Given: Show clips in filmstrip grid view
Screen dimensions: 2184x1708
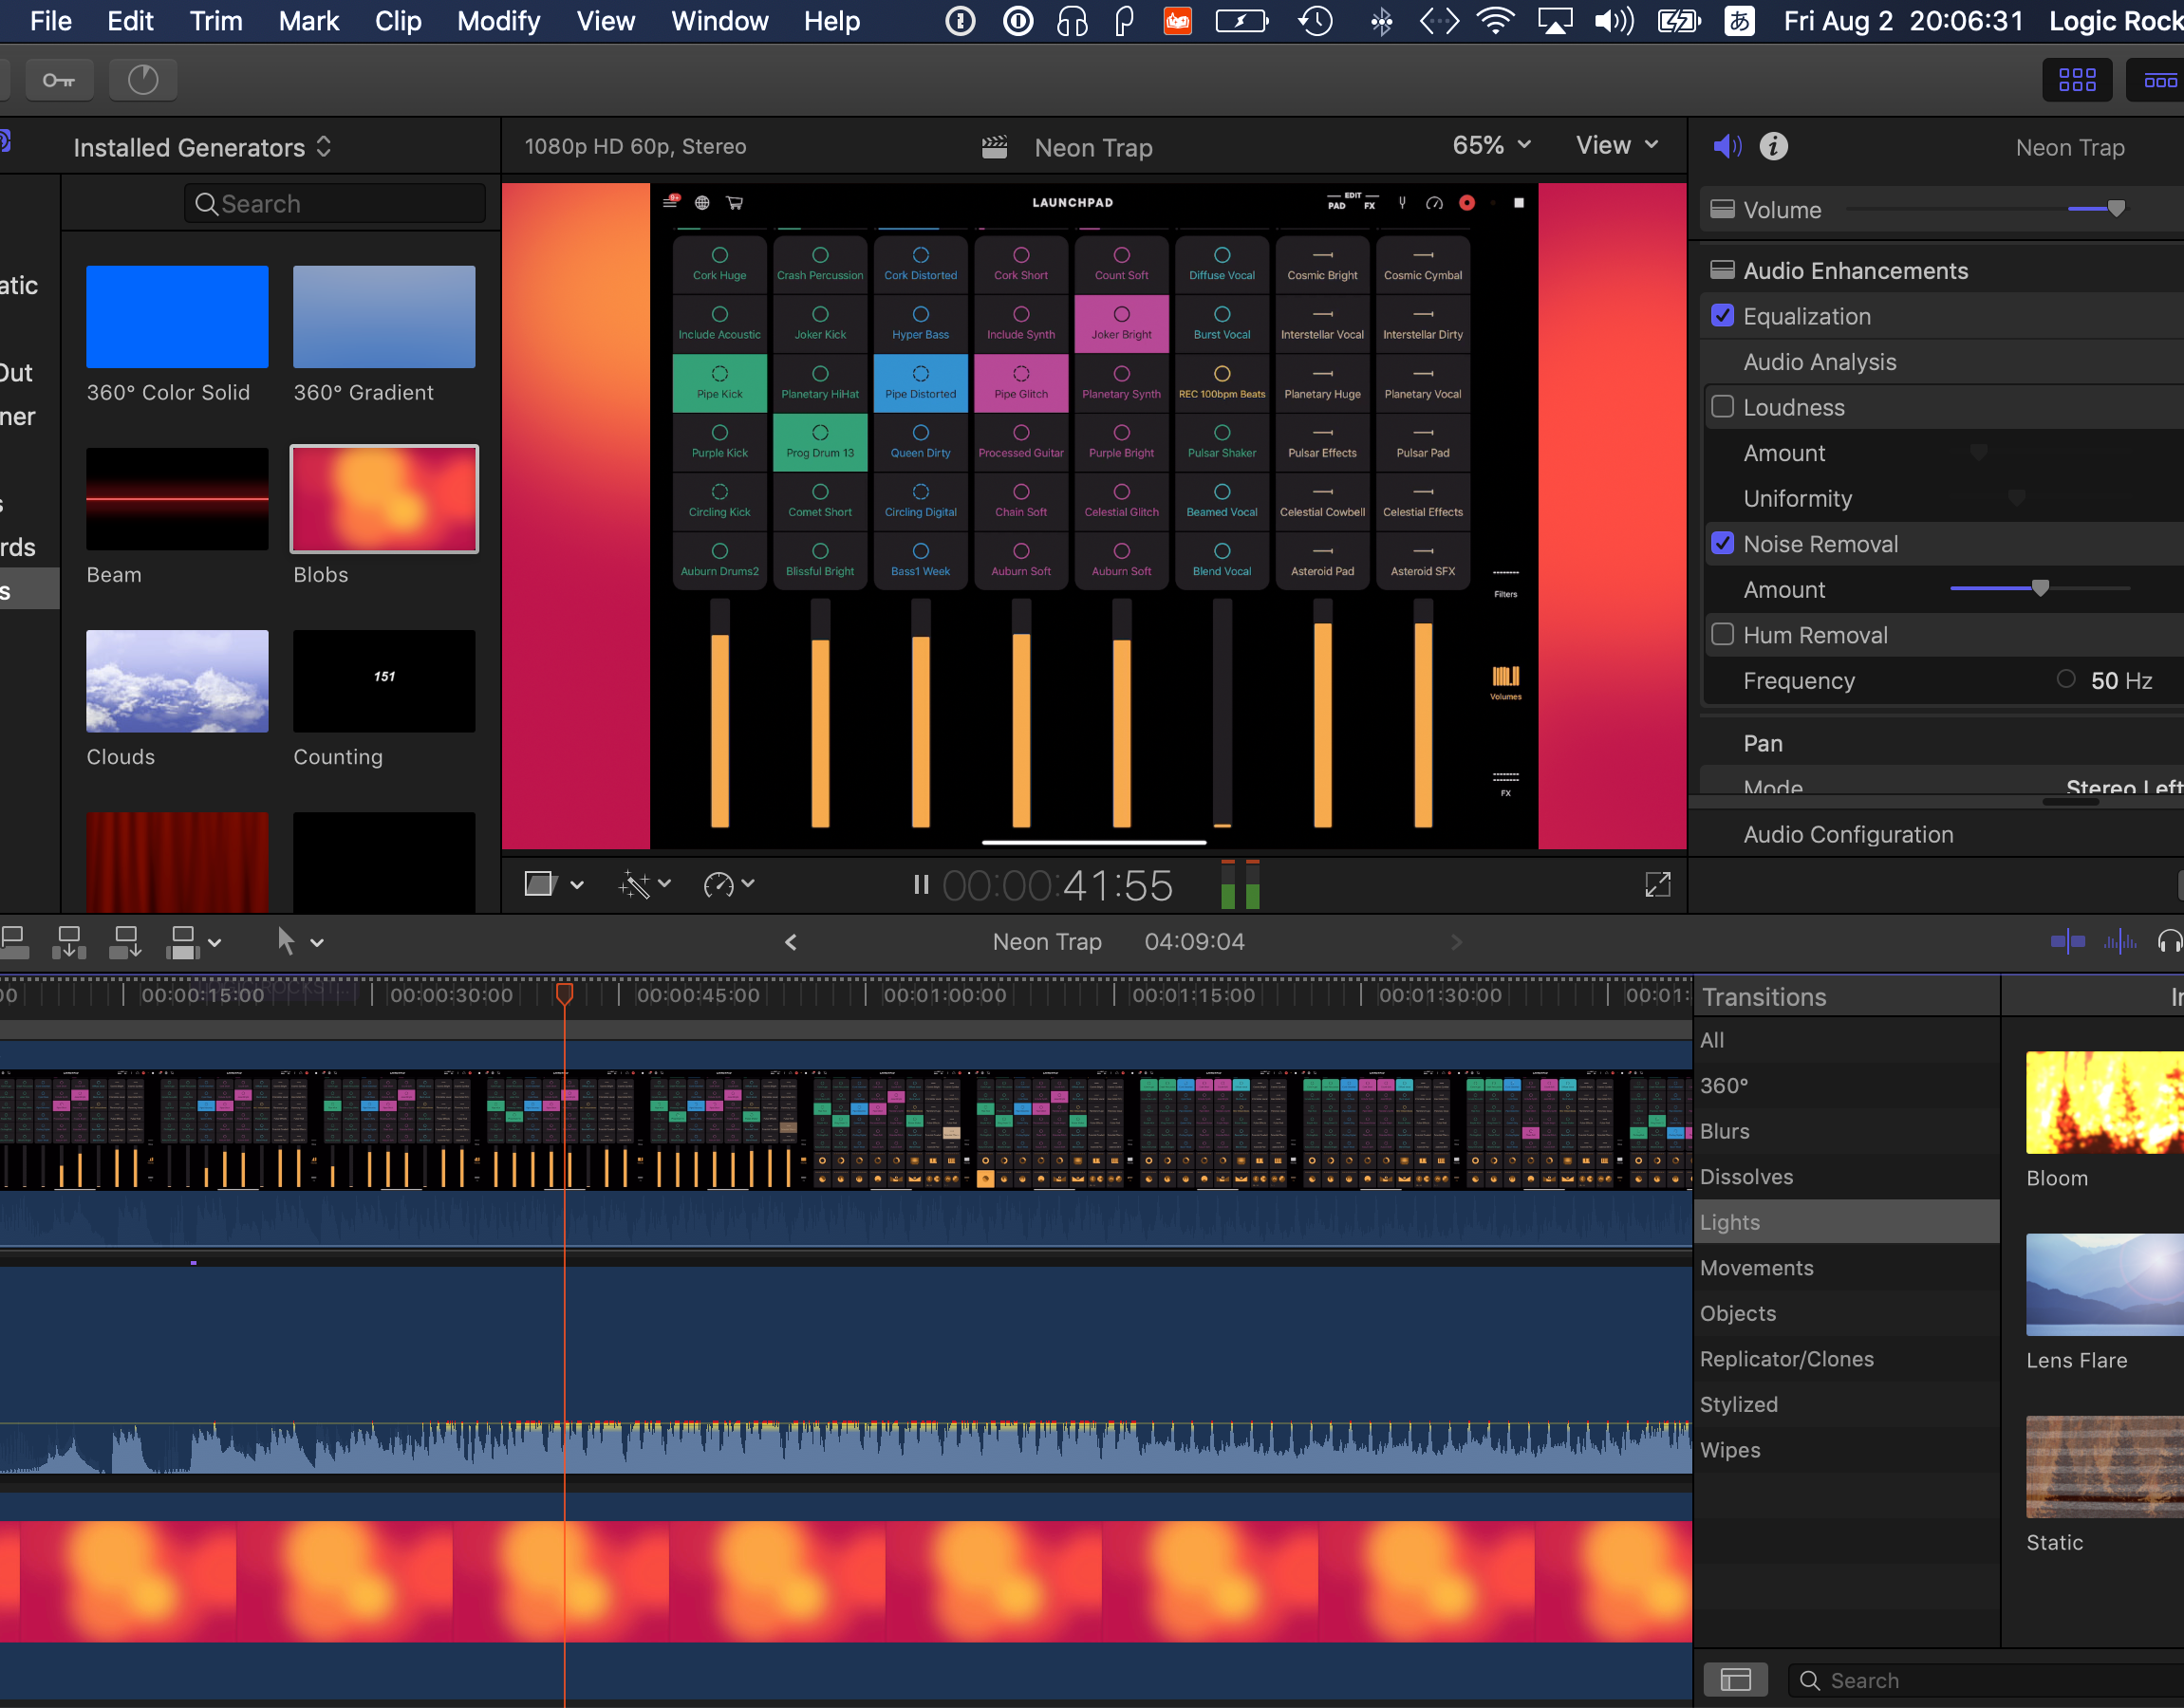Looking at the screenshot, I should click(2077, 80).
